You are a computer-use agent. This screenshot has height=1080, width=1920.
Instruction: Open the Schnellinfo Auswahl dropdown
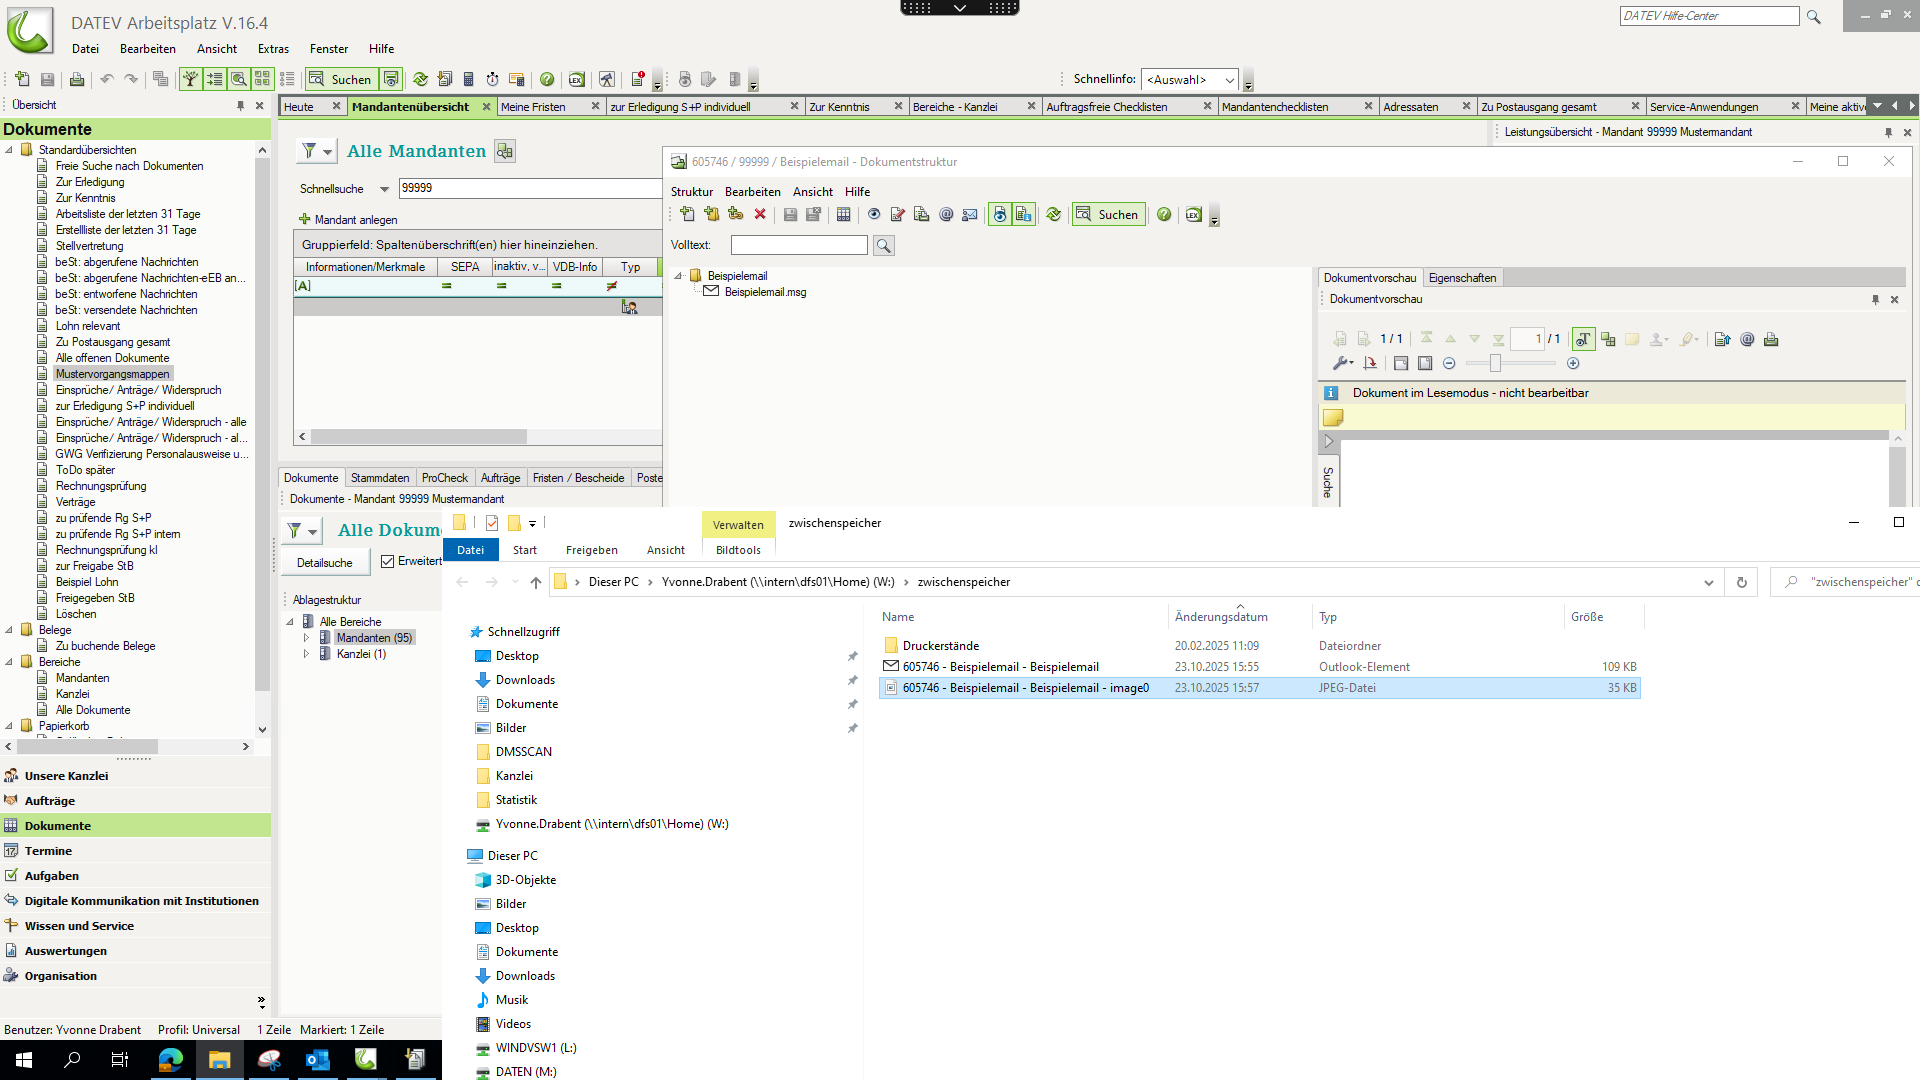click(1229, 80)
